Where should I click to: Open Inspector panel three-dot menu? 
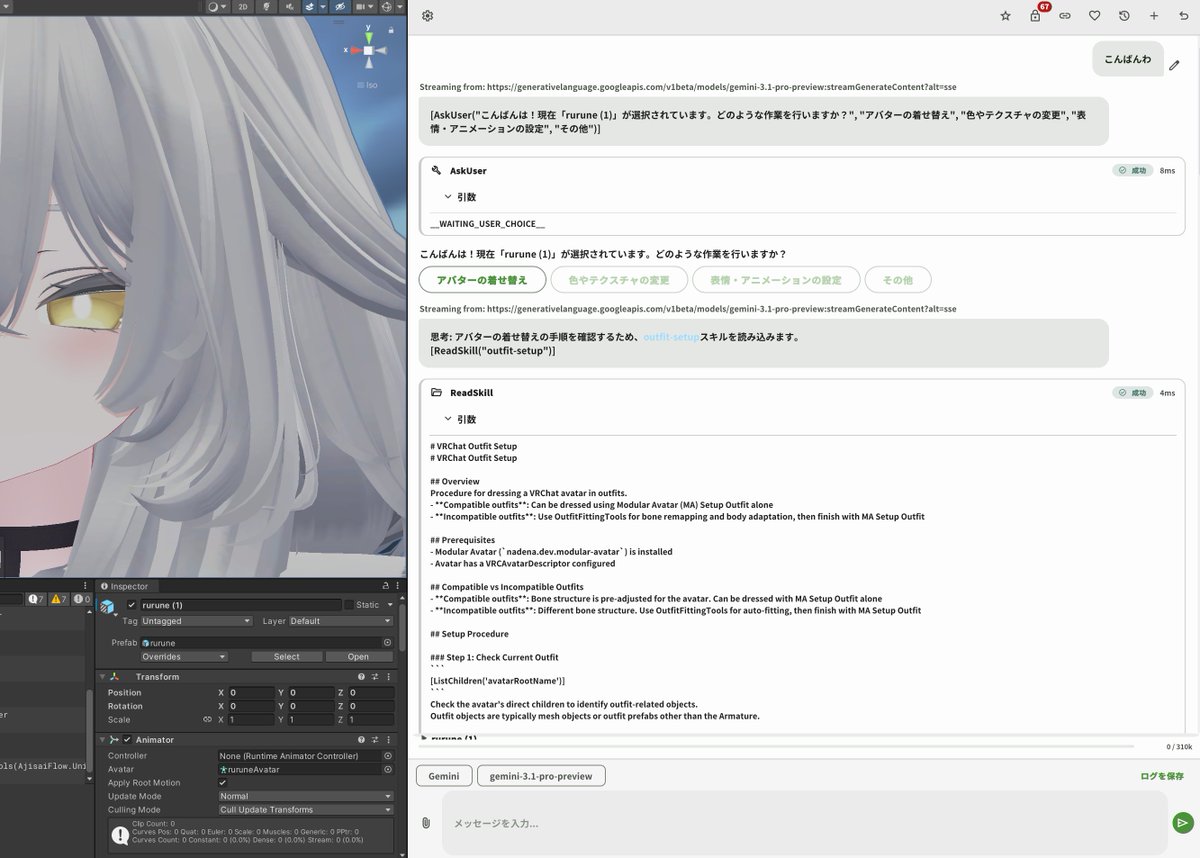[x=397, y=586]
